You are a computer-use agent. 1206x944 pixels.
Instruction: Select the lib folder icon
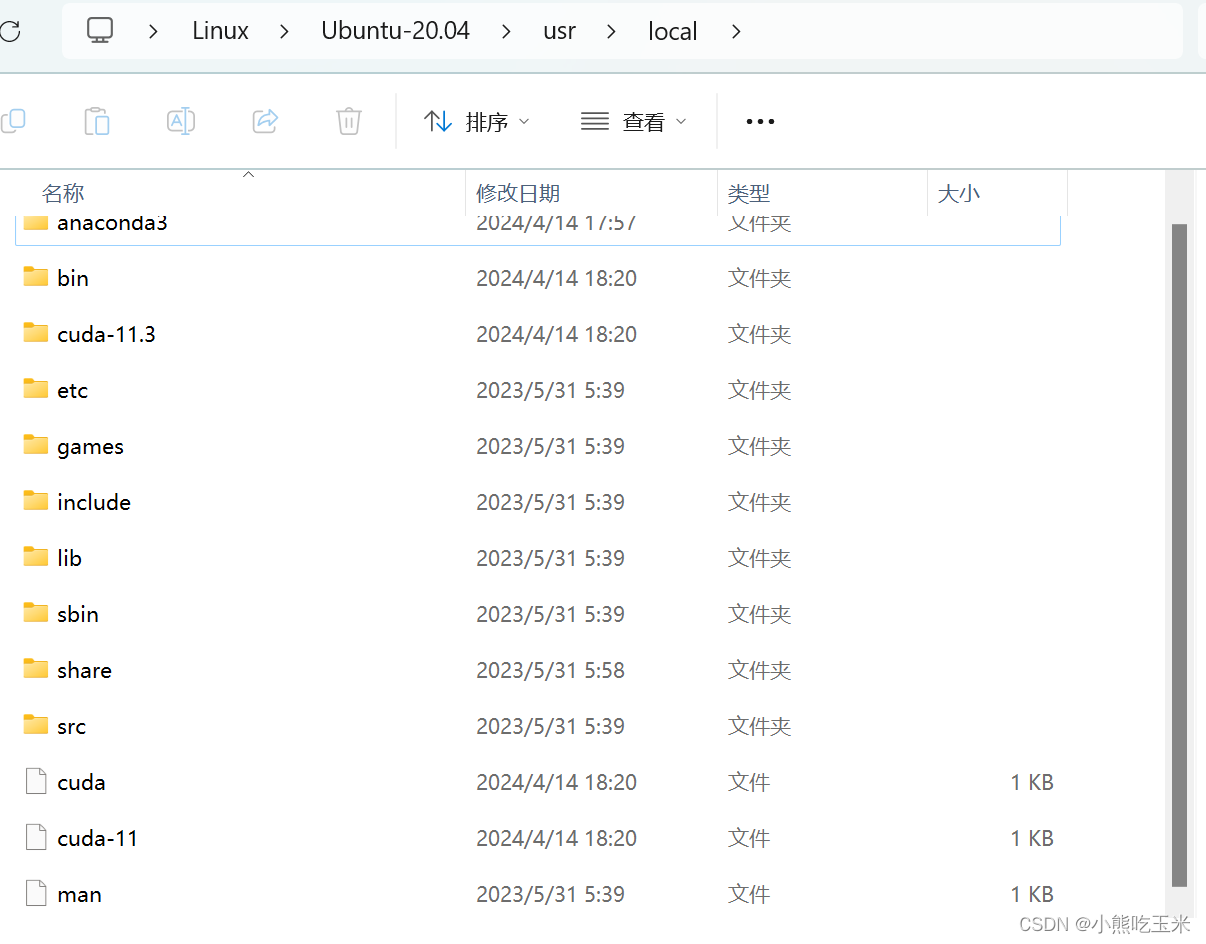pos(36,557)
